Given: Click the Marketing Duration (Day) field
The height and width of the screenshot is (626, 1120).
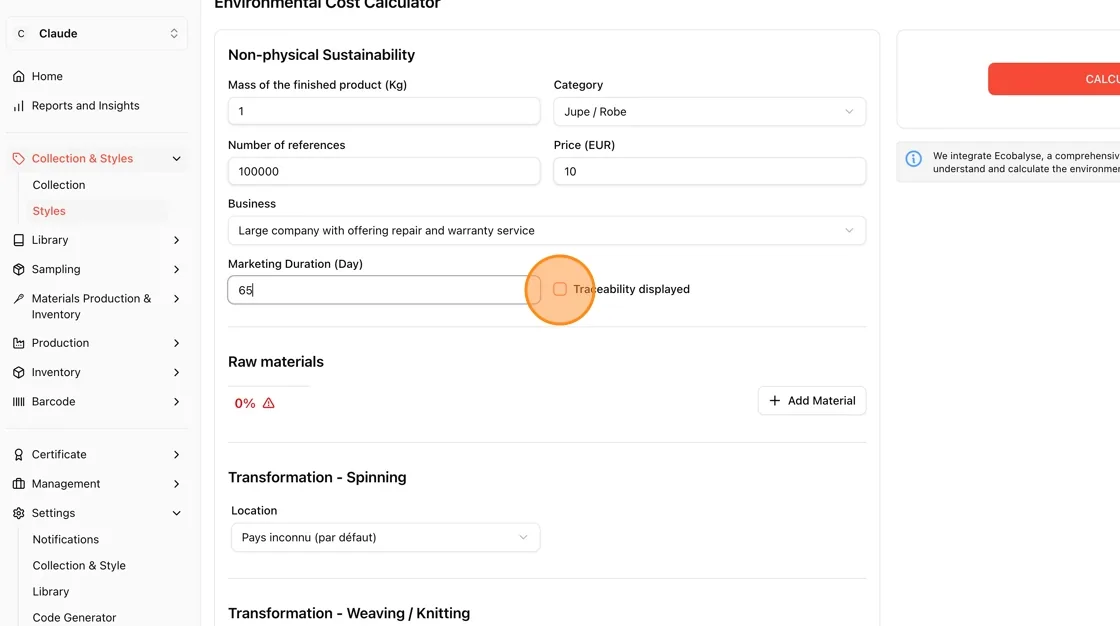Looking at the screenshot, I should coord(384,290).
